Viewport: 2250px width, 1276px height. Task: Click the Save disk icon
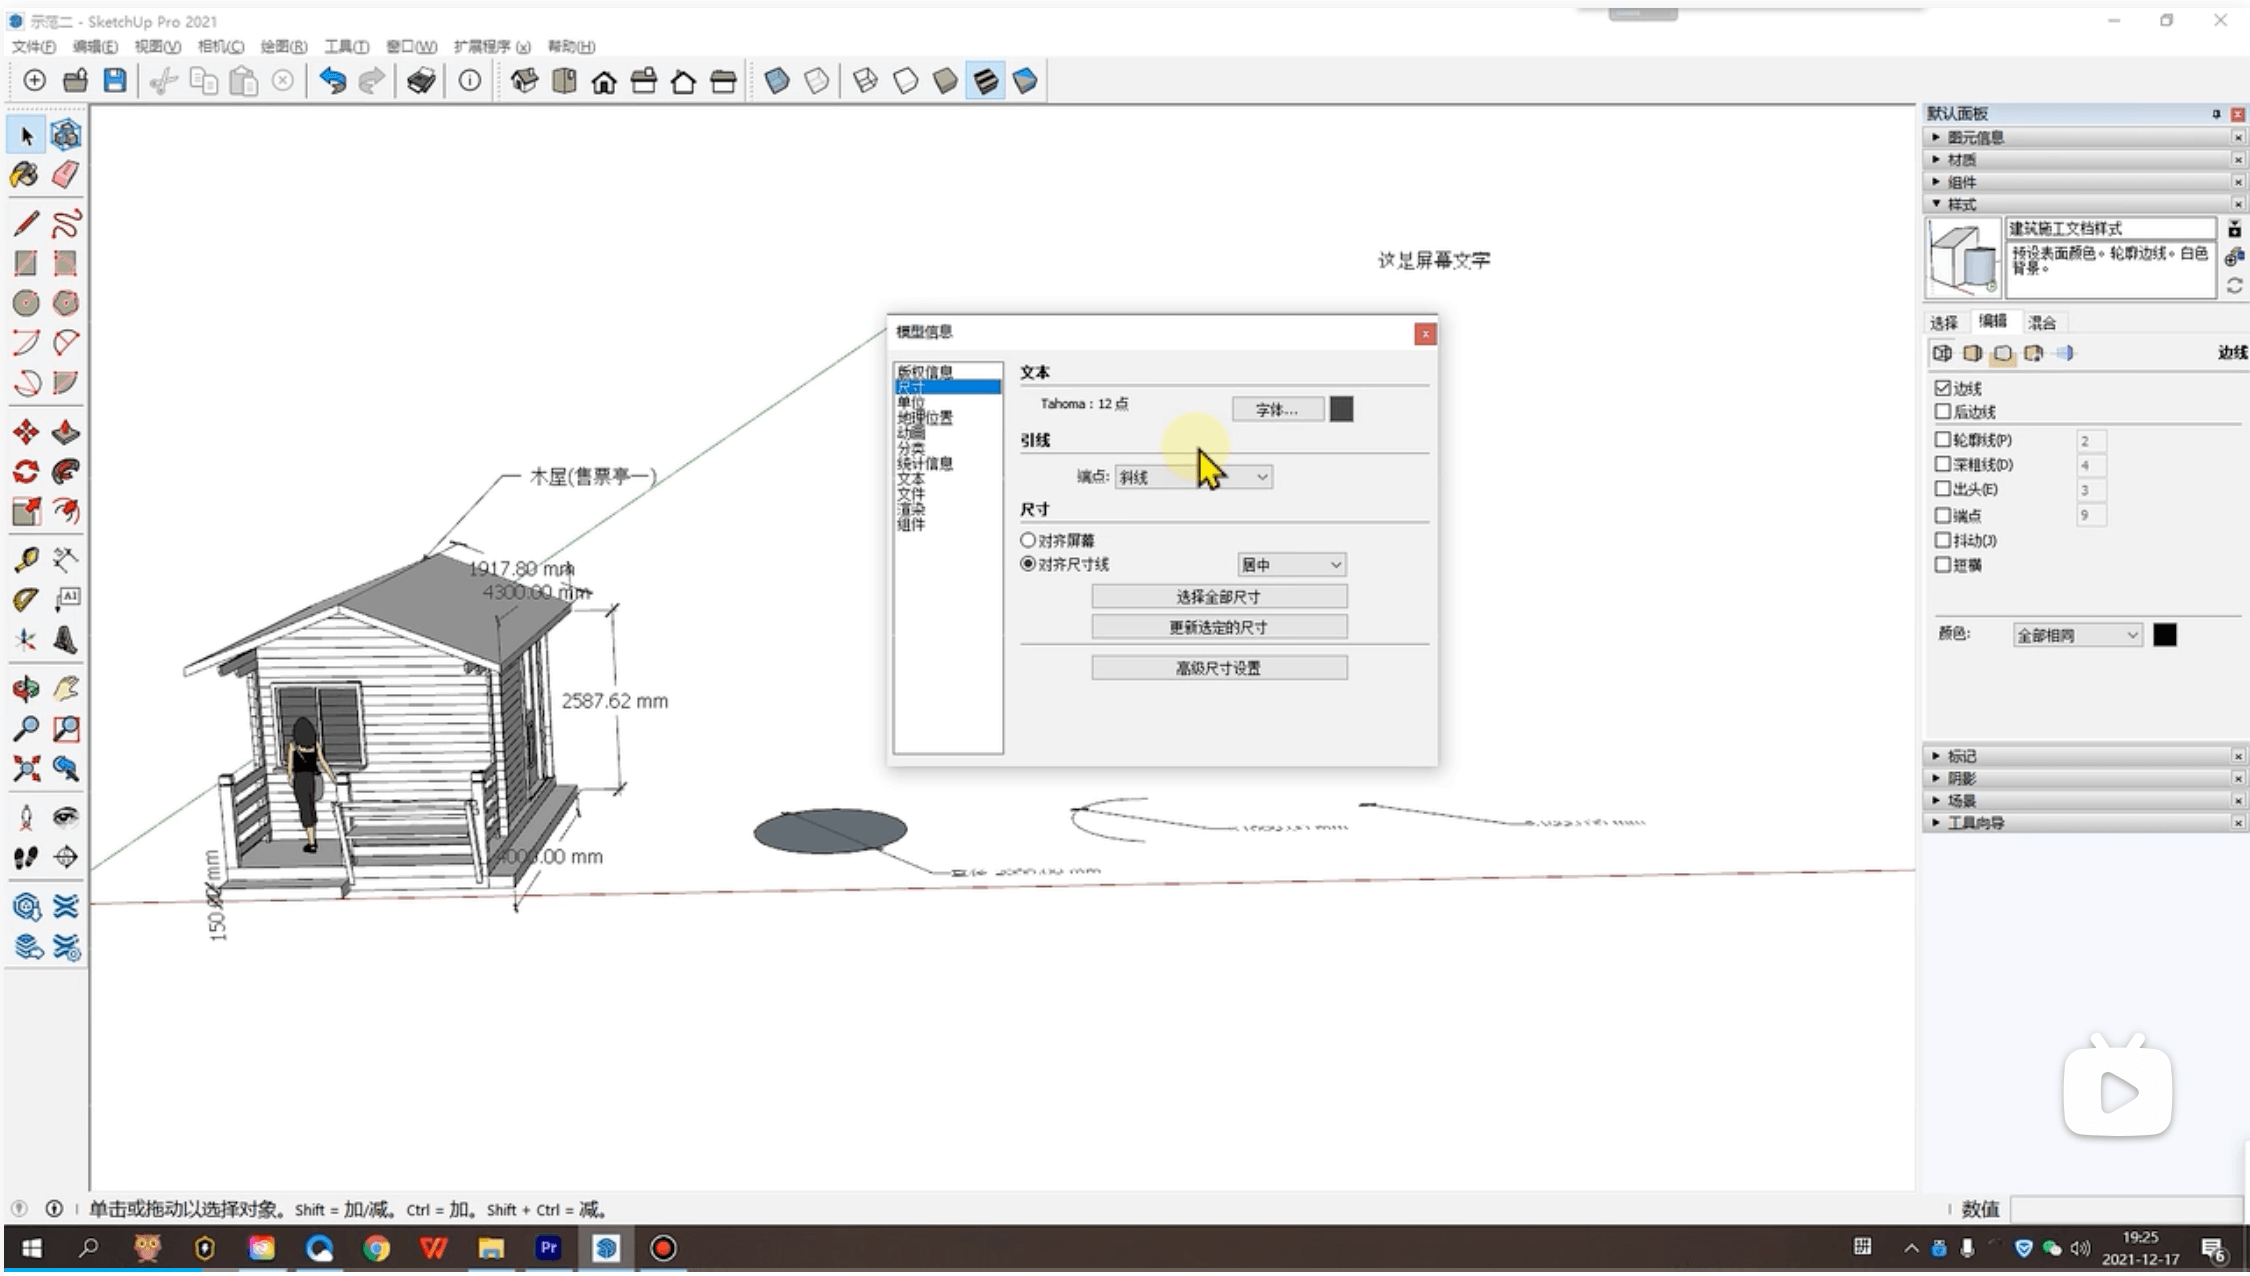pyautogui.click(x=115, y=81)
